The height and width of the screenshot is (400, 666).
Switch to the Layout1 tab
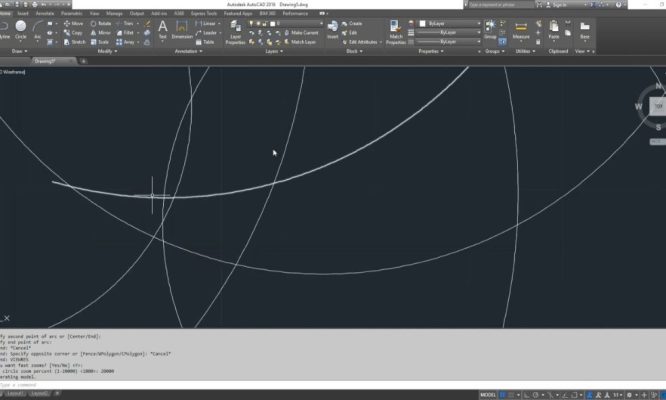[14, 394]
